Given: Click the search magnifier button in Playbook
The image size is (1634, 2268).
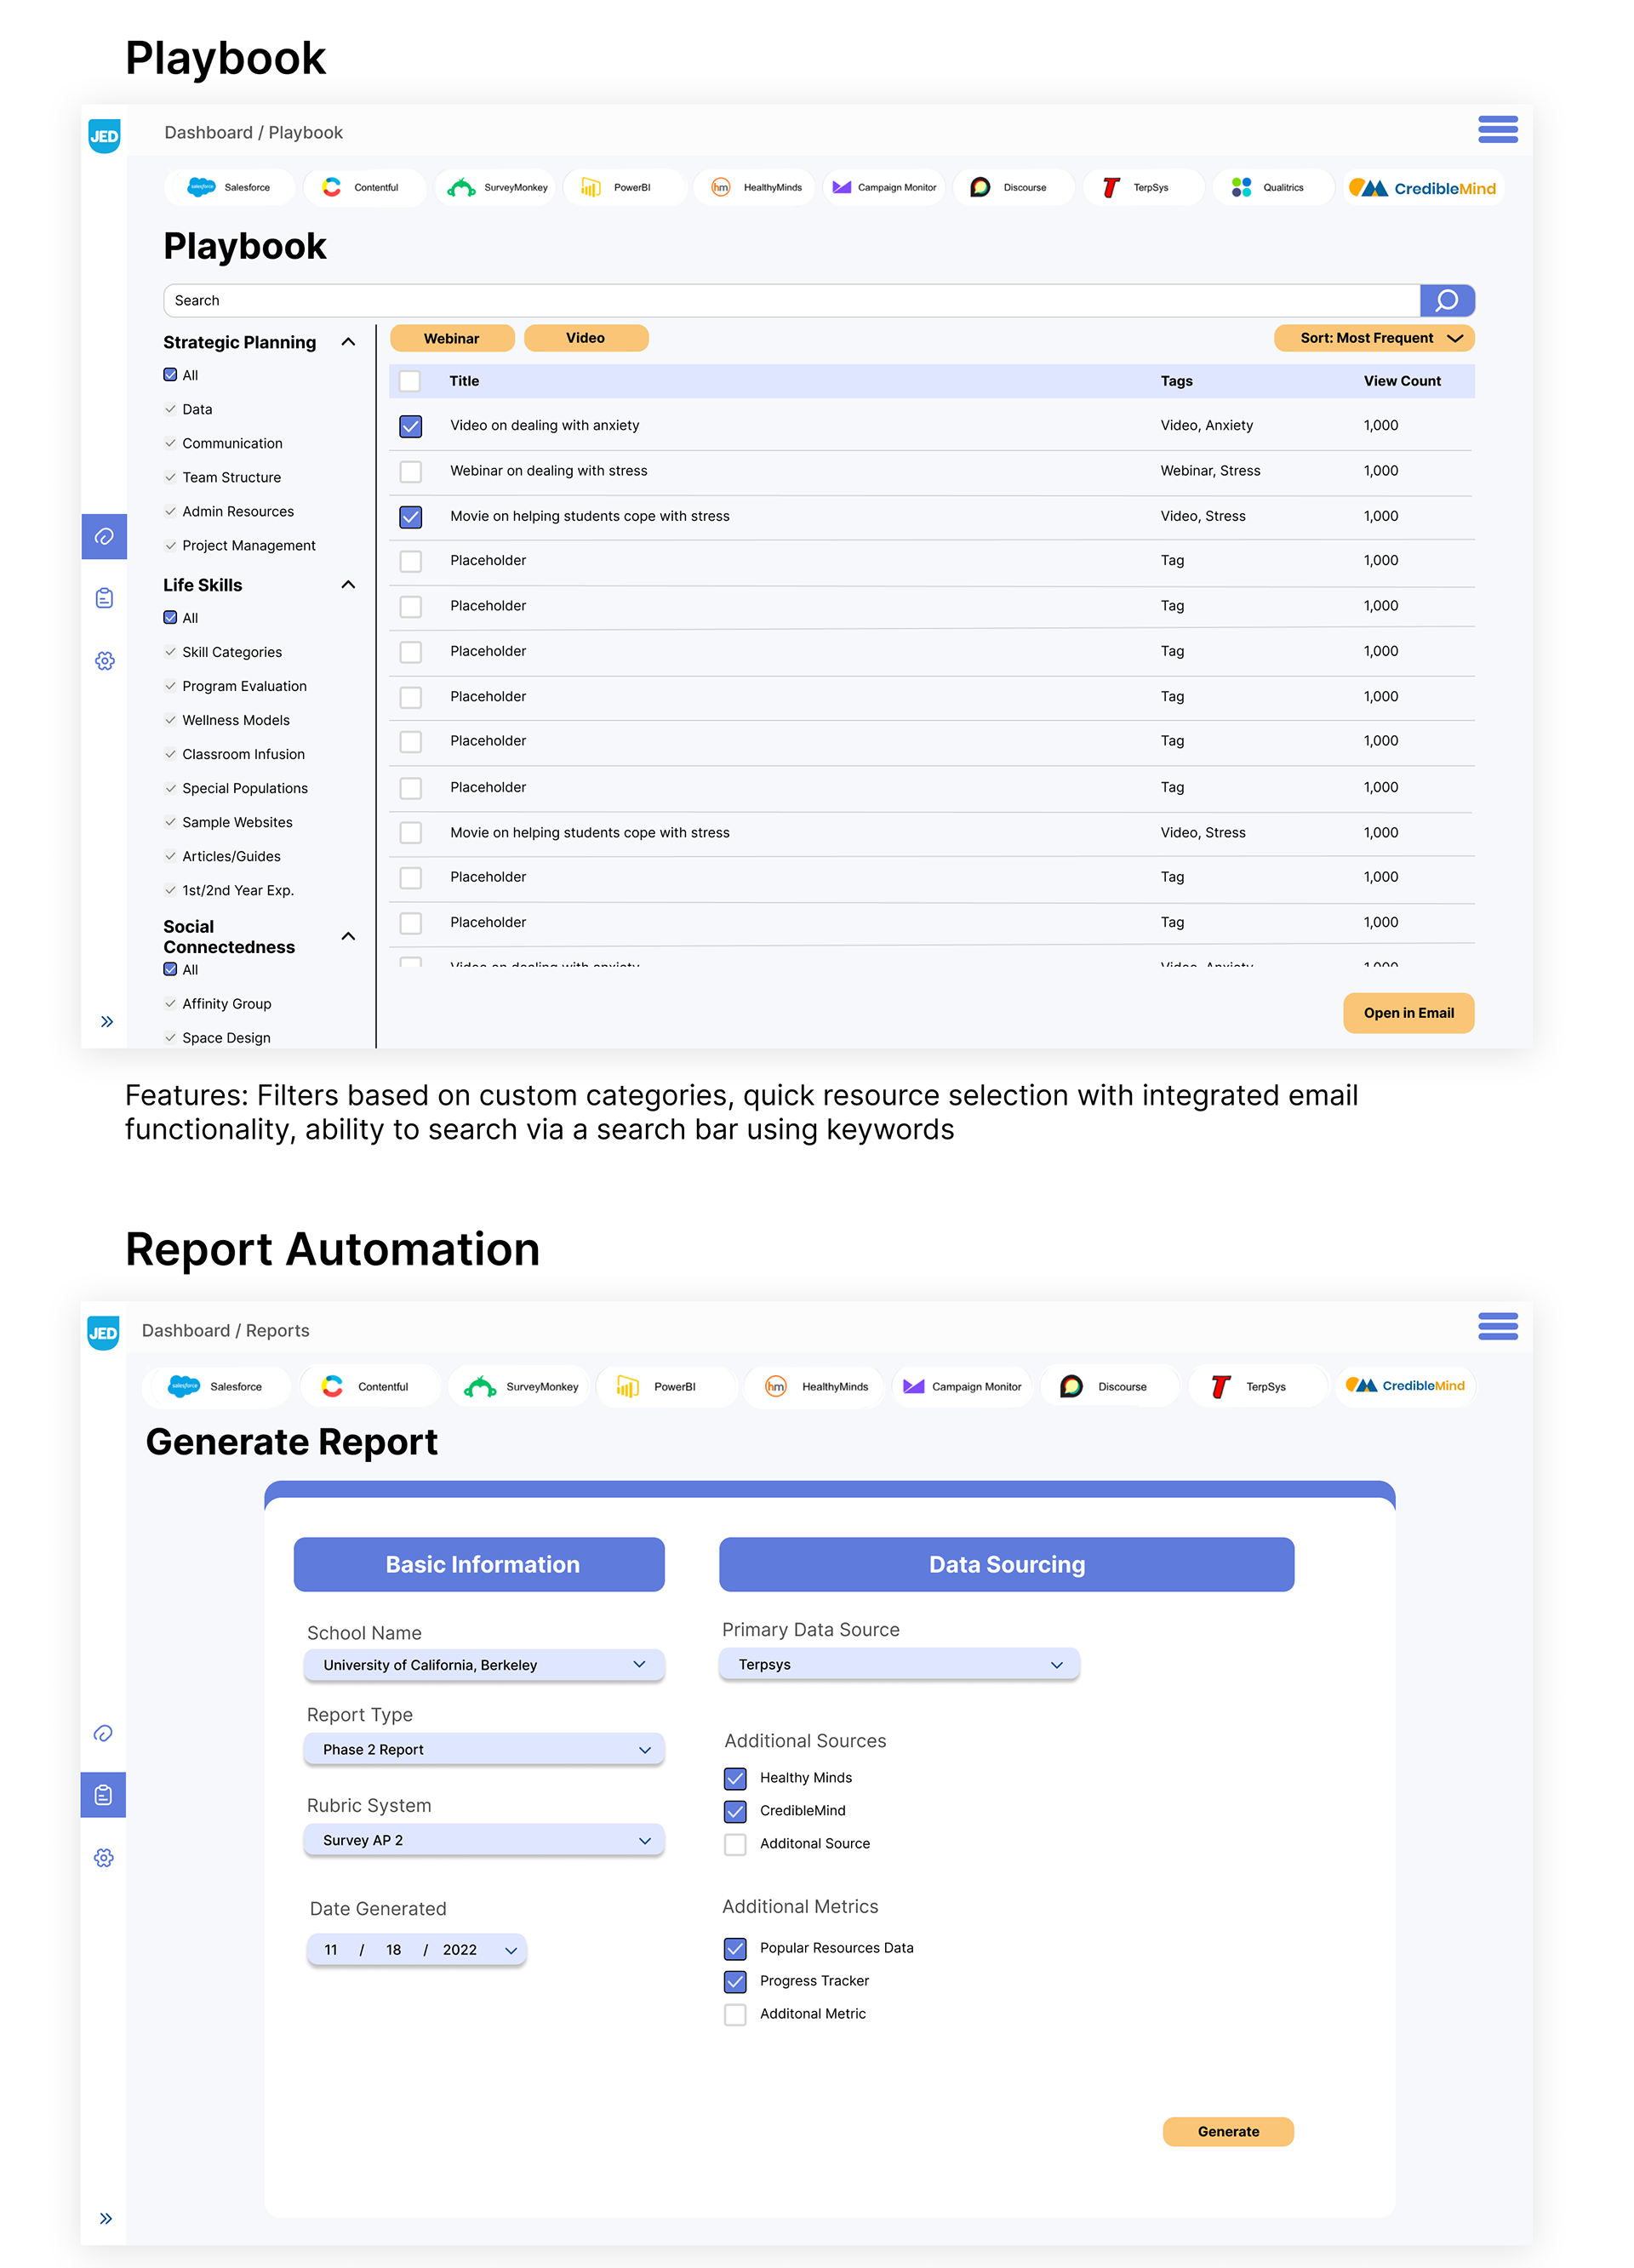Looking at the screenshot, I should 1446,300.
